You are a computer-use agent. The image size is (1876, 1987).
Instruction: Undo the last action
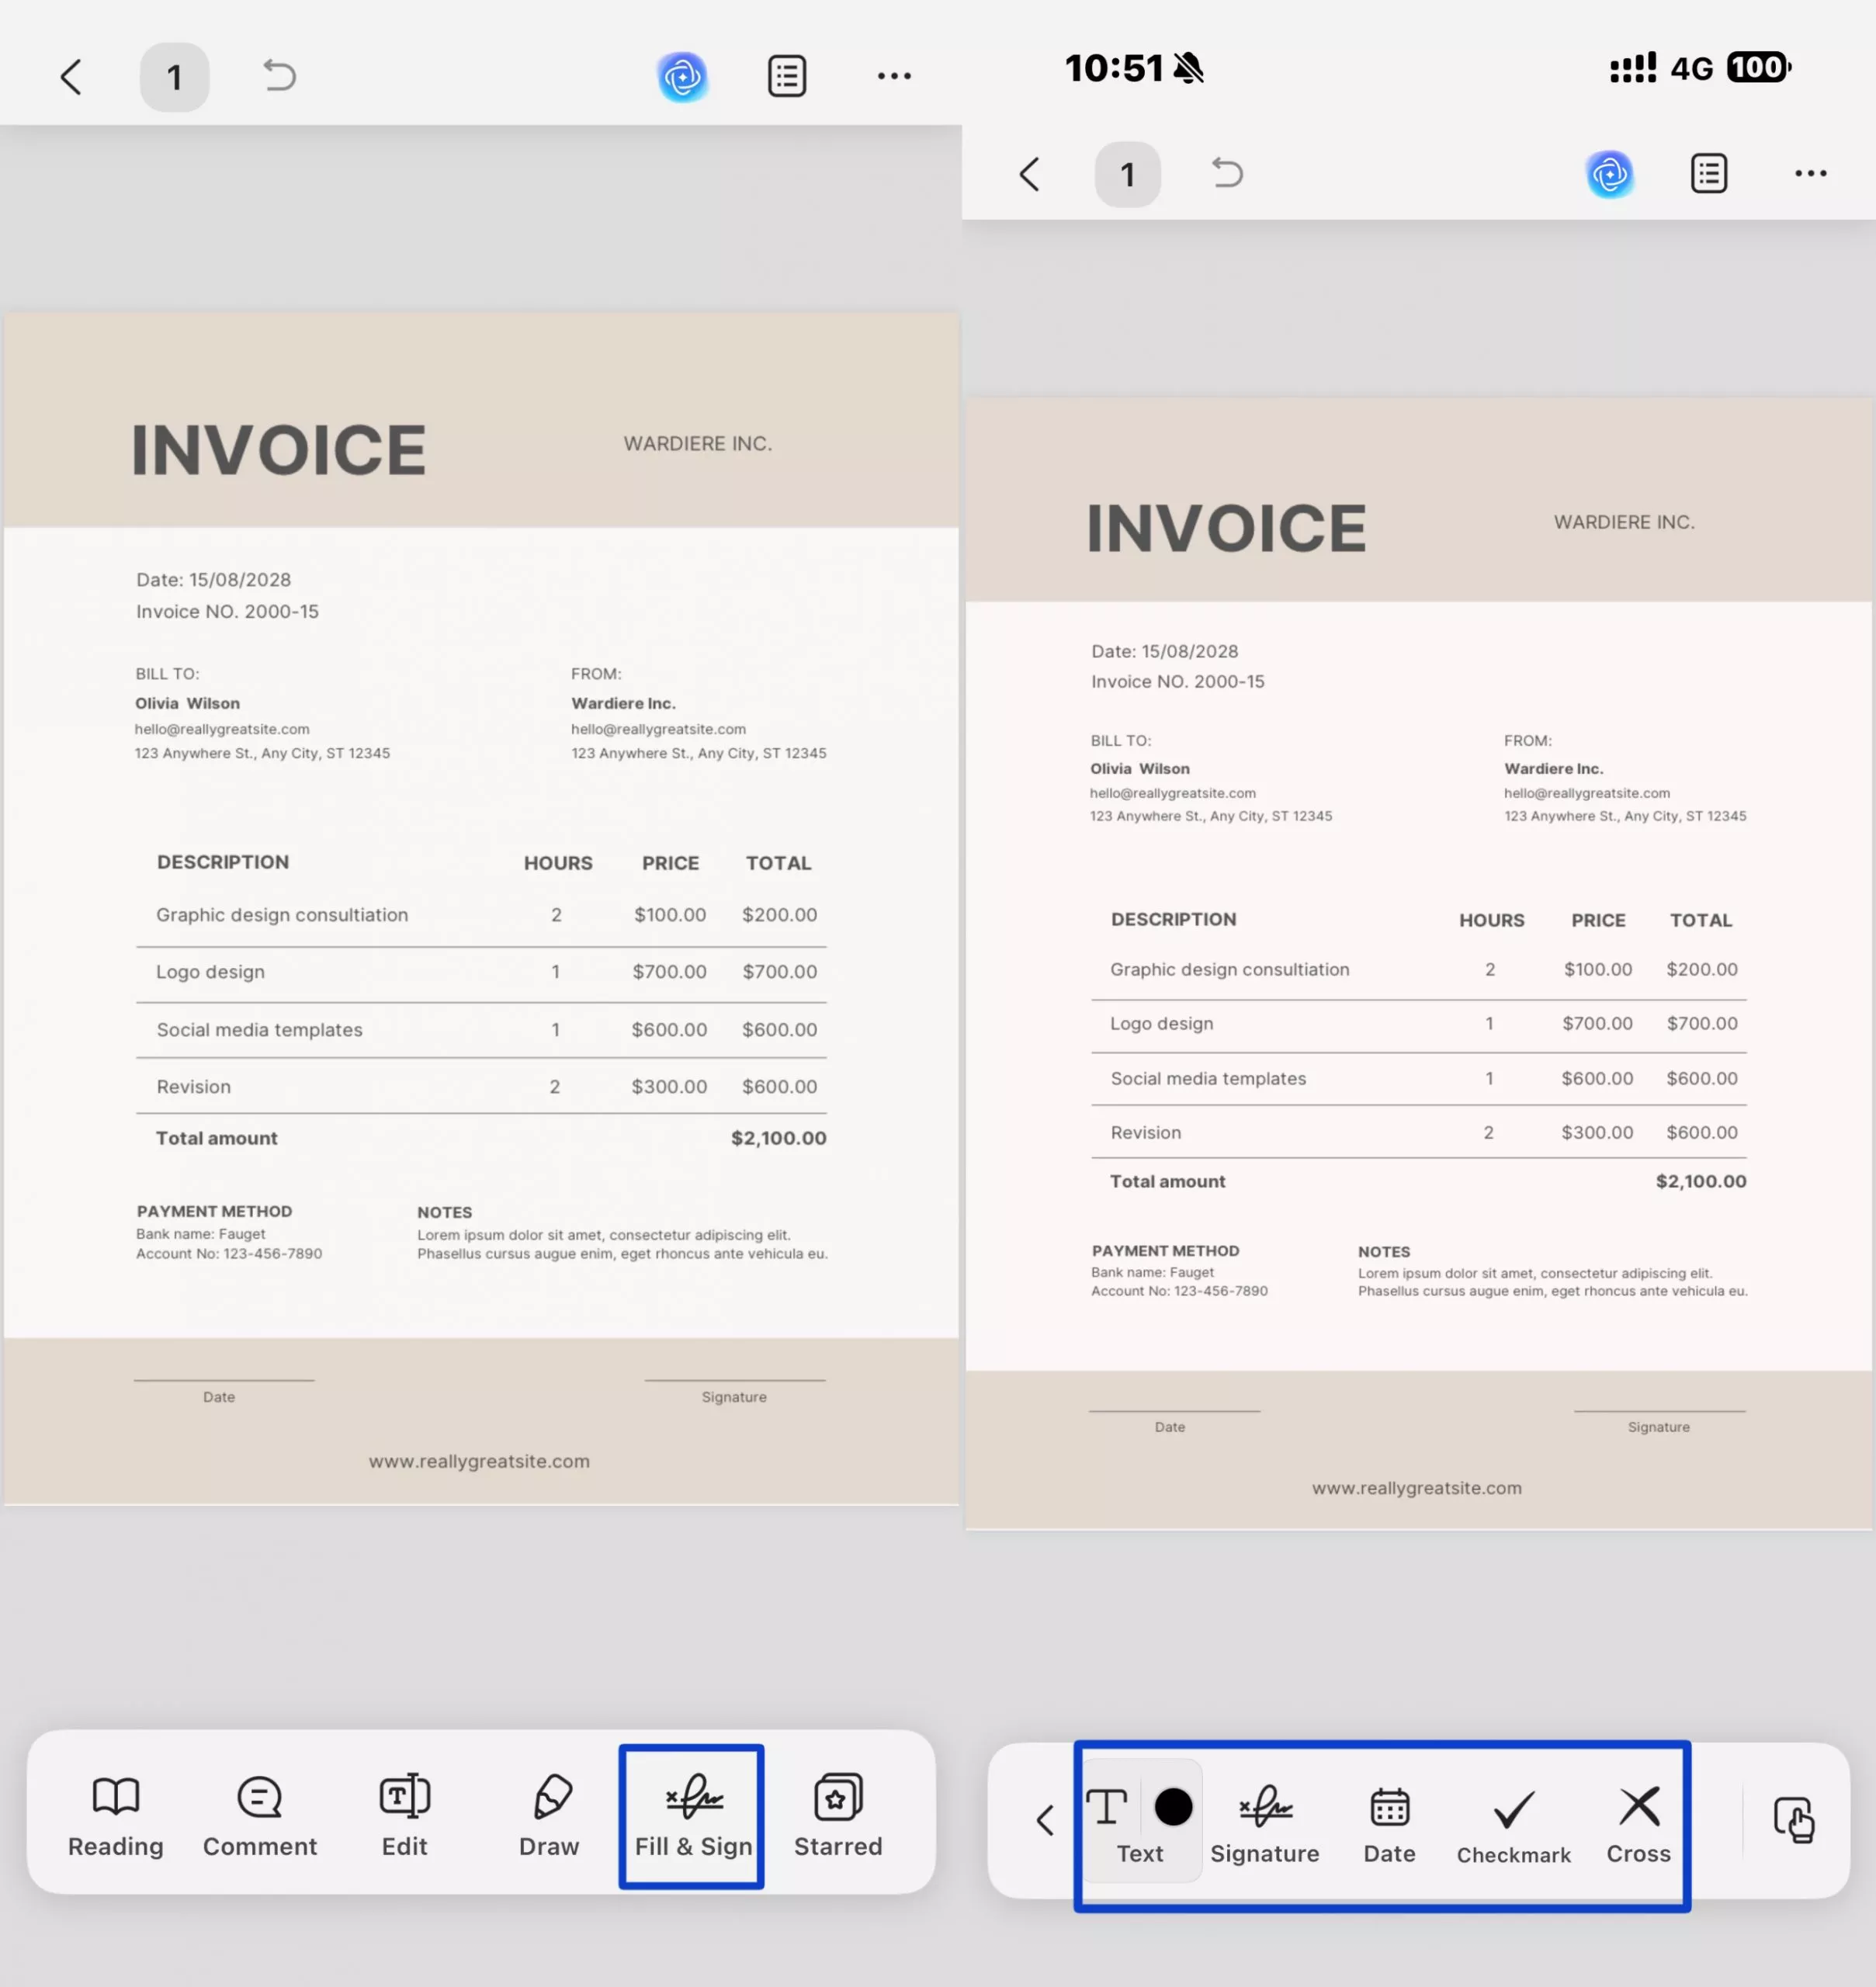(x=279, y=76)
